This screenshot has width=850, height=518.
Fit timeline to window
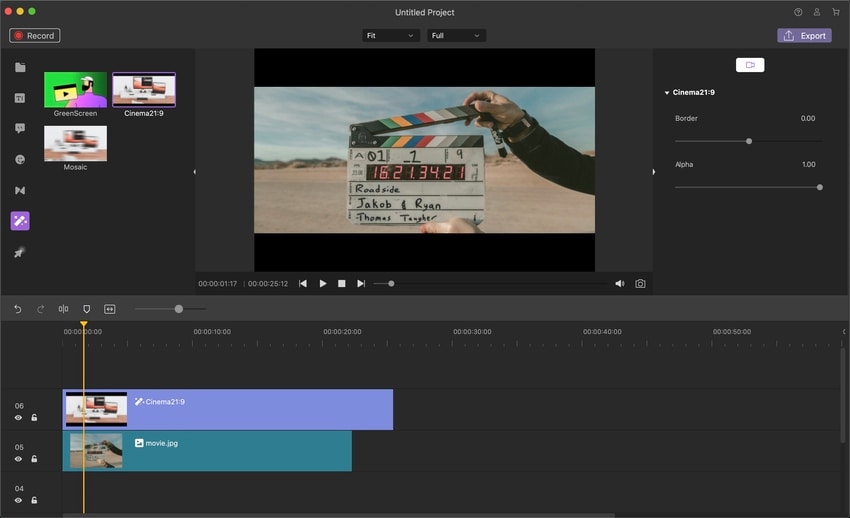coord(110,309)
